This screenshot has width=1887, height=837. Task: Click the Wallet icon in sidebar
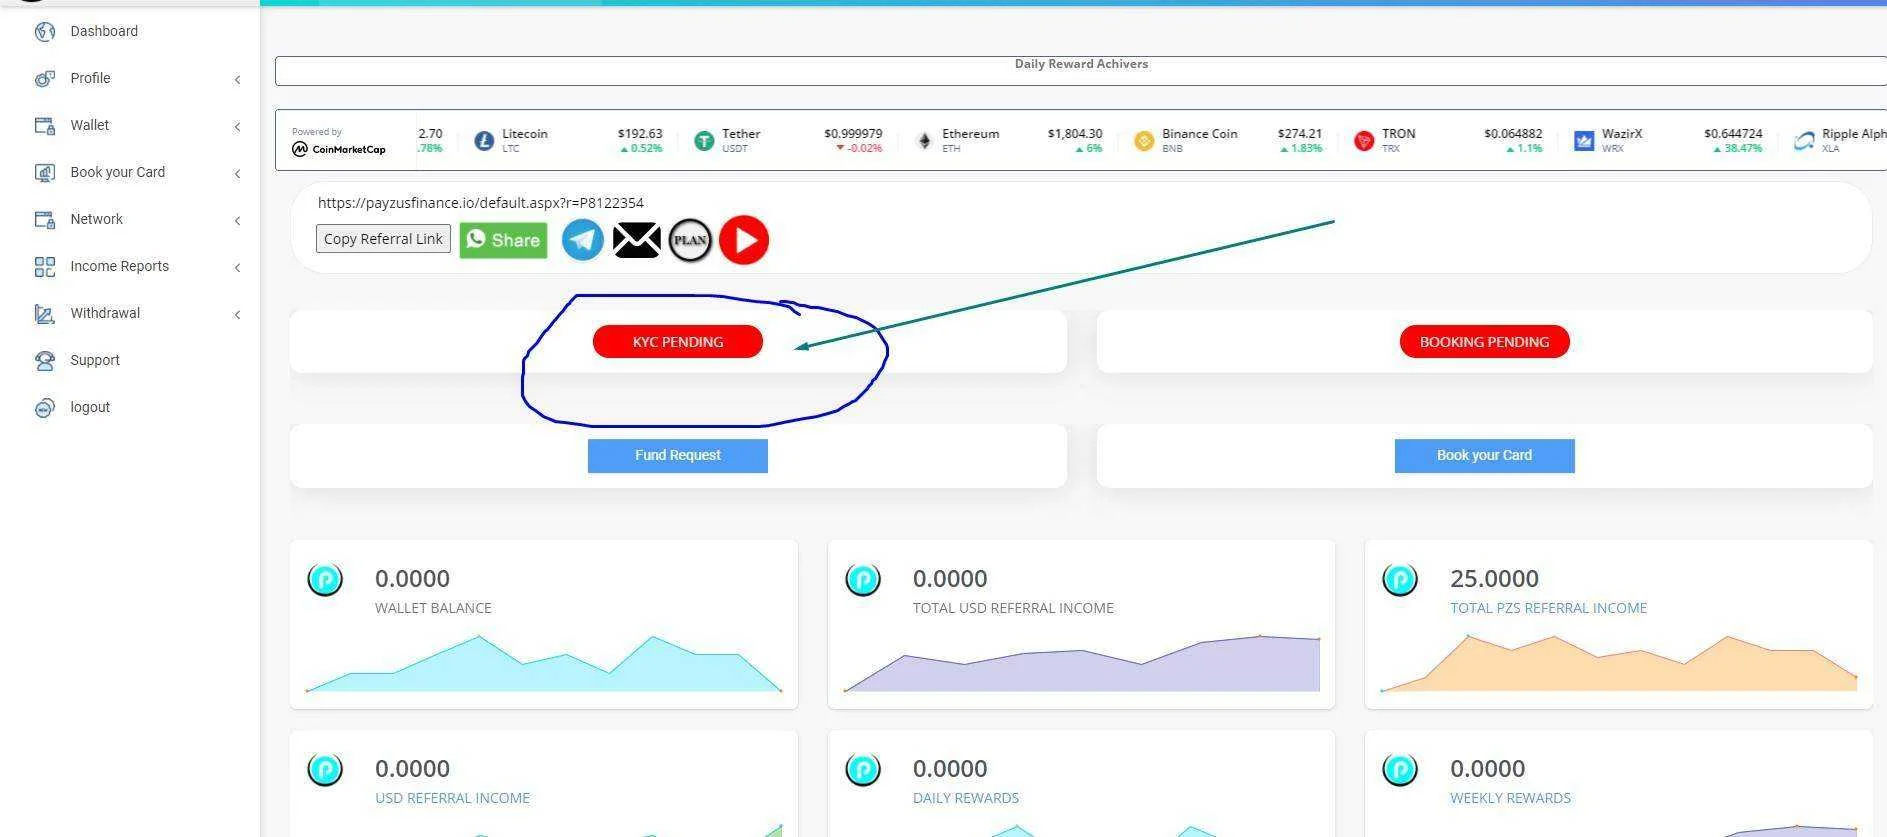[x=44, y=126]
